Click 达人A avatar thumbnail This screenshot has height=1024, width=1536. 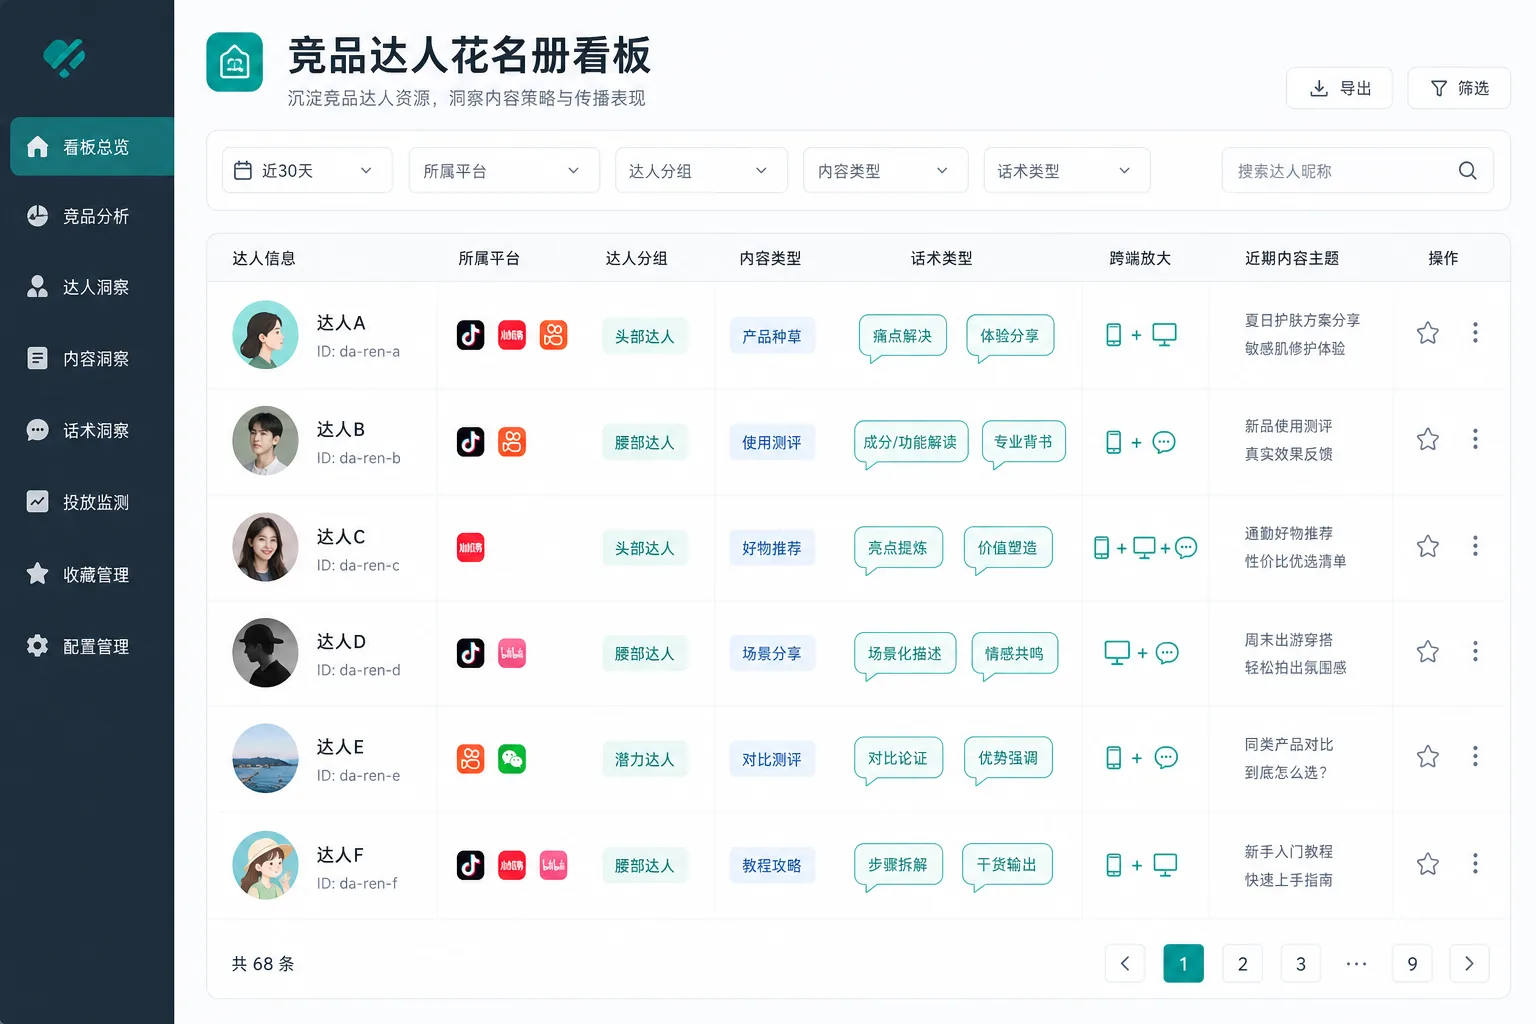coord(265,334)
